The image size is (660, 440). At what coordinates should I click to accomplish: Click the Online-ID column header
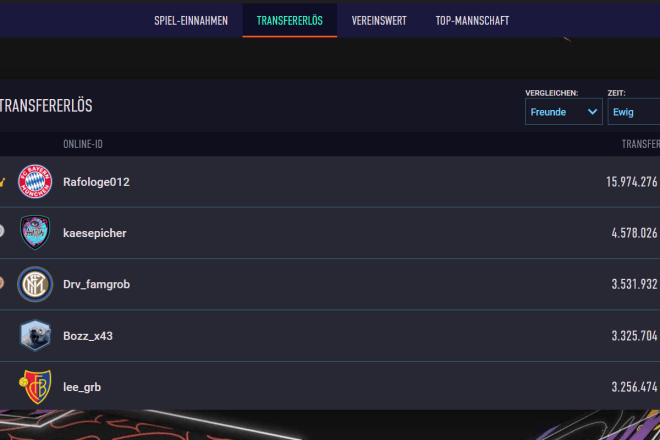tap(83, 144)
